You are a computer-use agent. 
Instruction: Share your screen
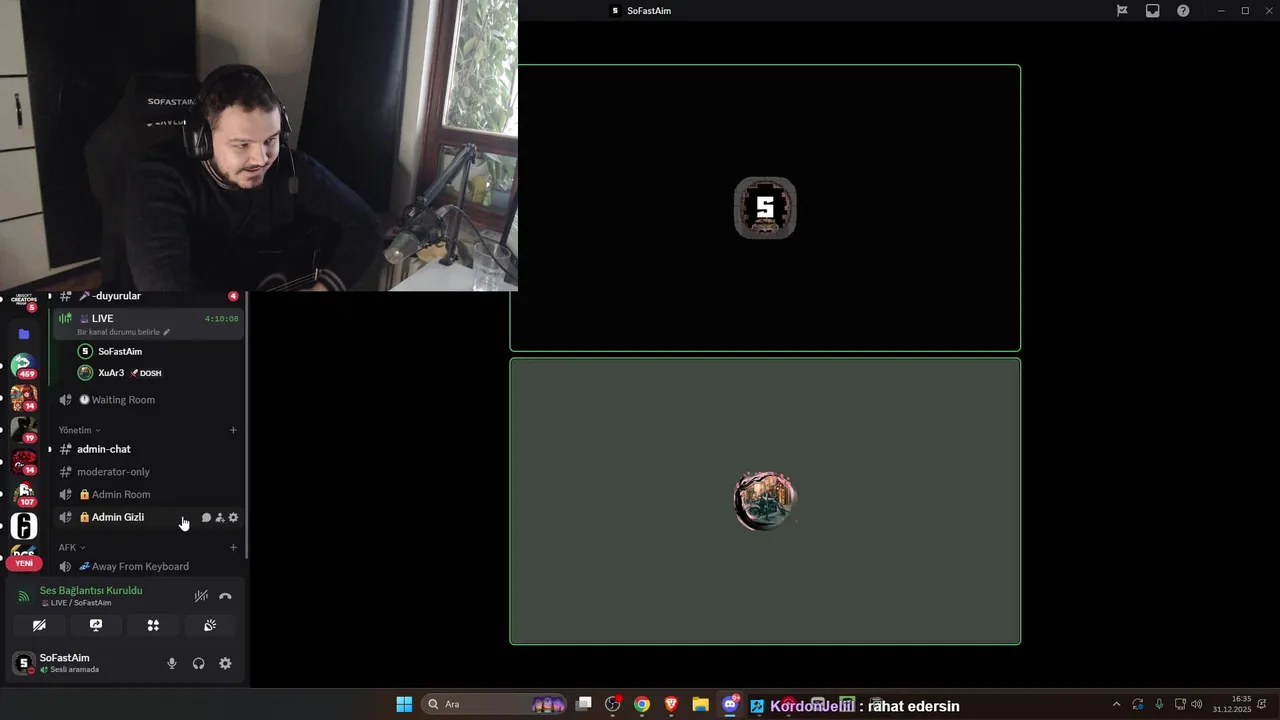tap(96, 625)
